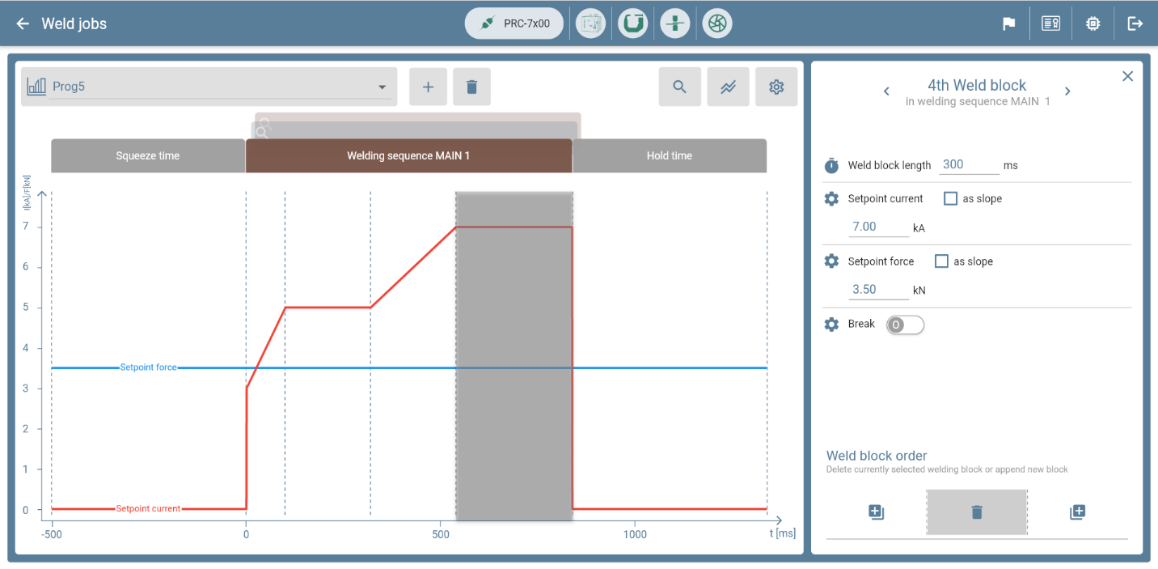
Task: Delete the currently selected weld block
Action: tap(977, 512)
